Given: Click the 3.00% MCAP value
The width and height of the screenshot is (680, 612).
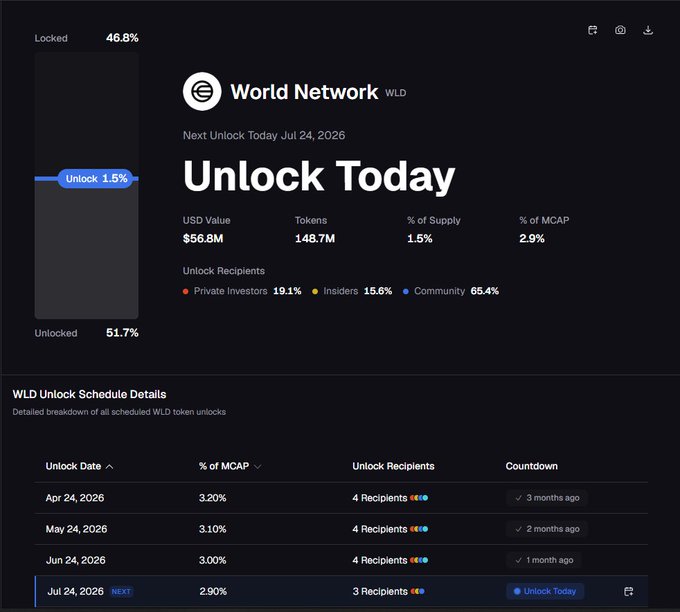Looking at the screenshot, I should click(212, 560).
